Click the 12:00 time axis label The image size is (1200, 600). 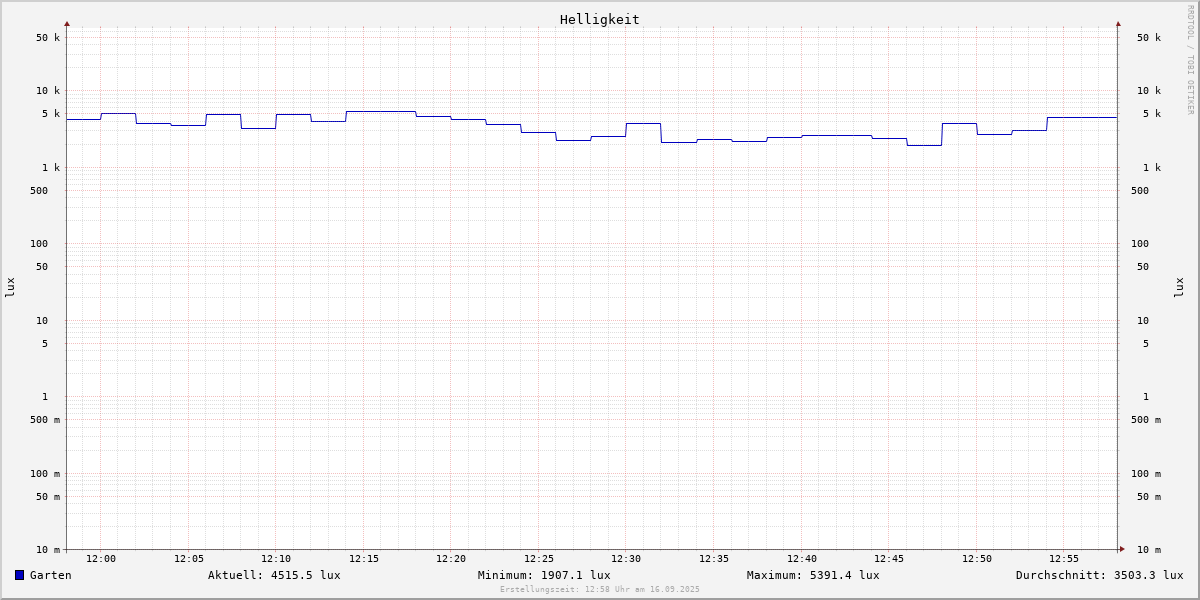click(x=101, y=559)
